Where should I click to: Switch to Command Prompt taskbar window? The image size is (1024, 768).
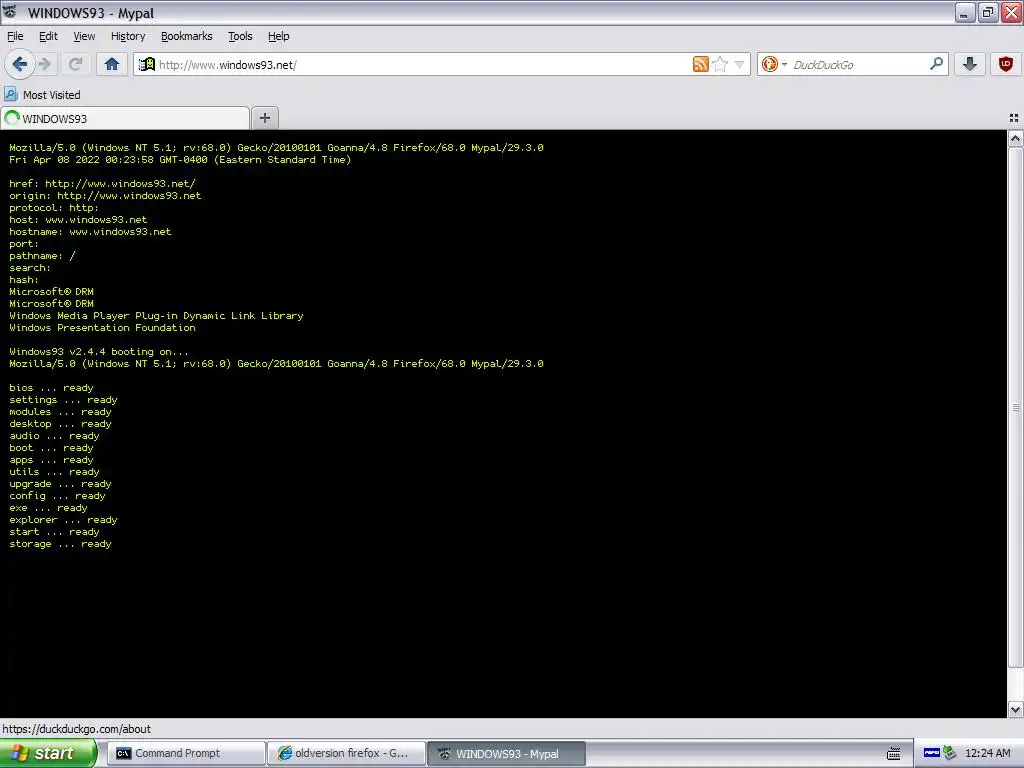(x=185, y=753)
